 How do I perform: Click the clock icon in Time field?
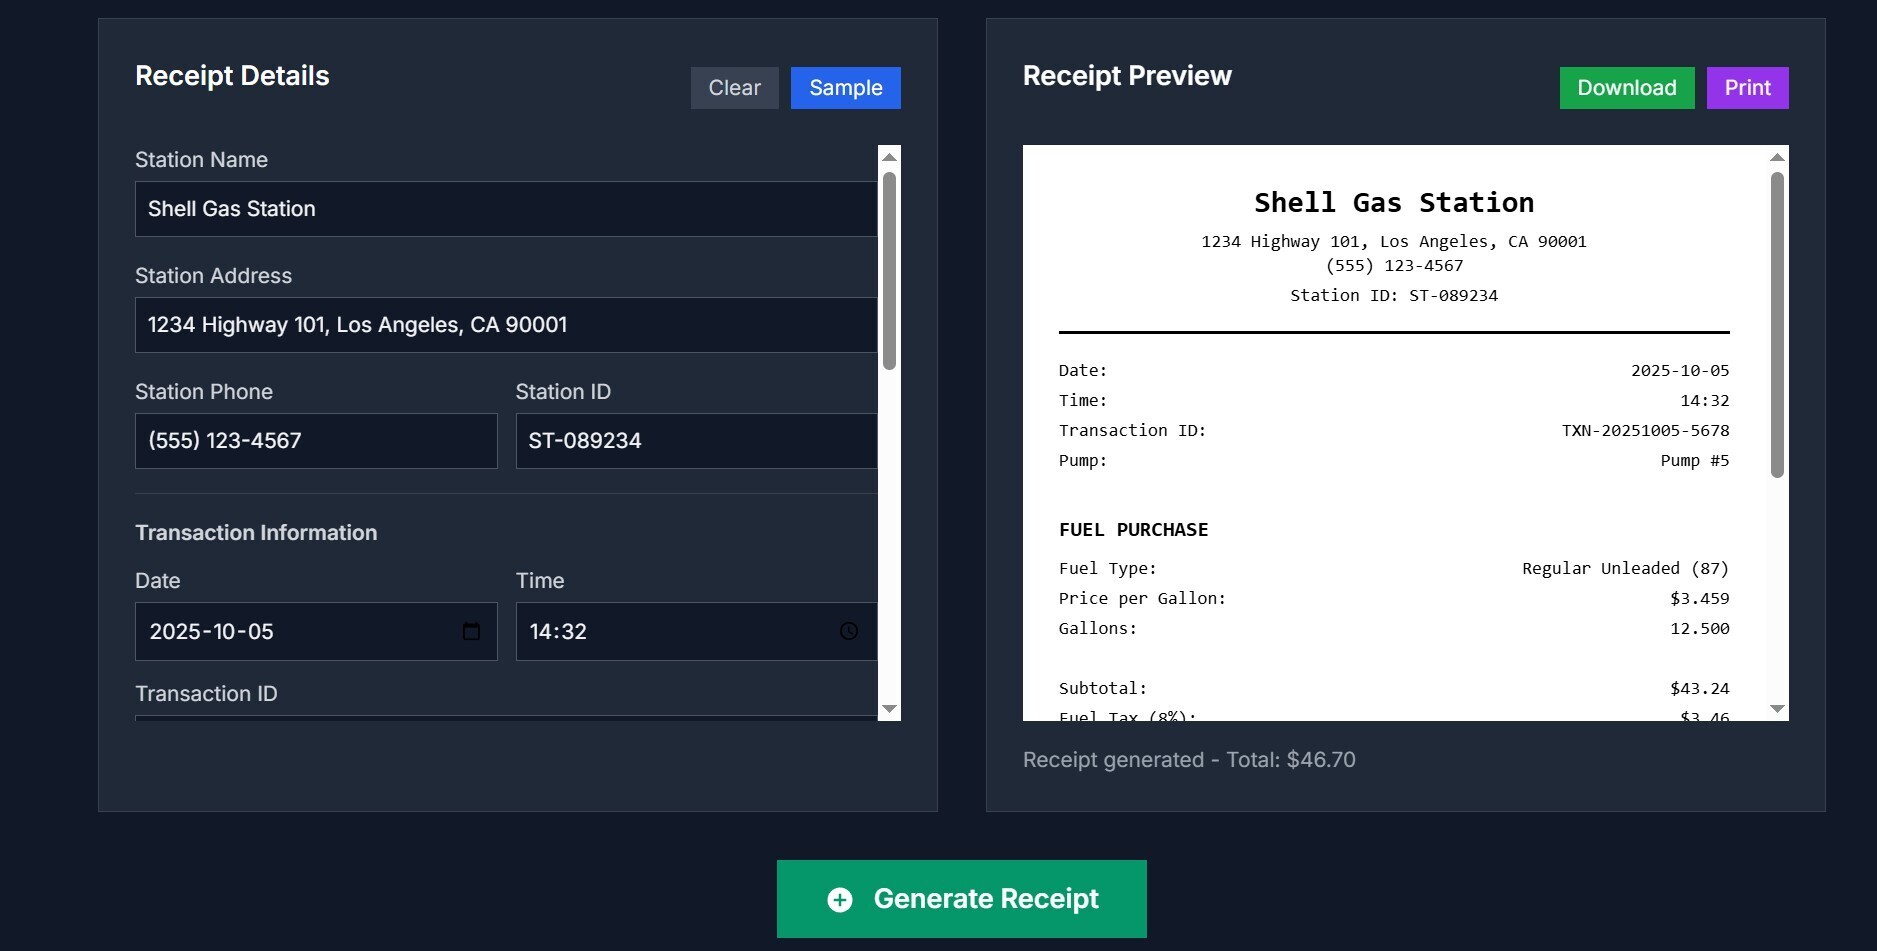848,631
